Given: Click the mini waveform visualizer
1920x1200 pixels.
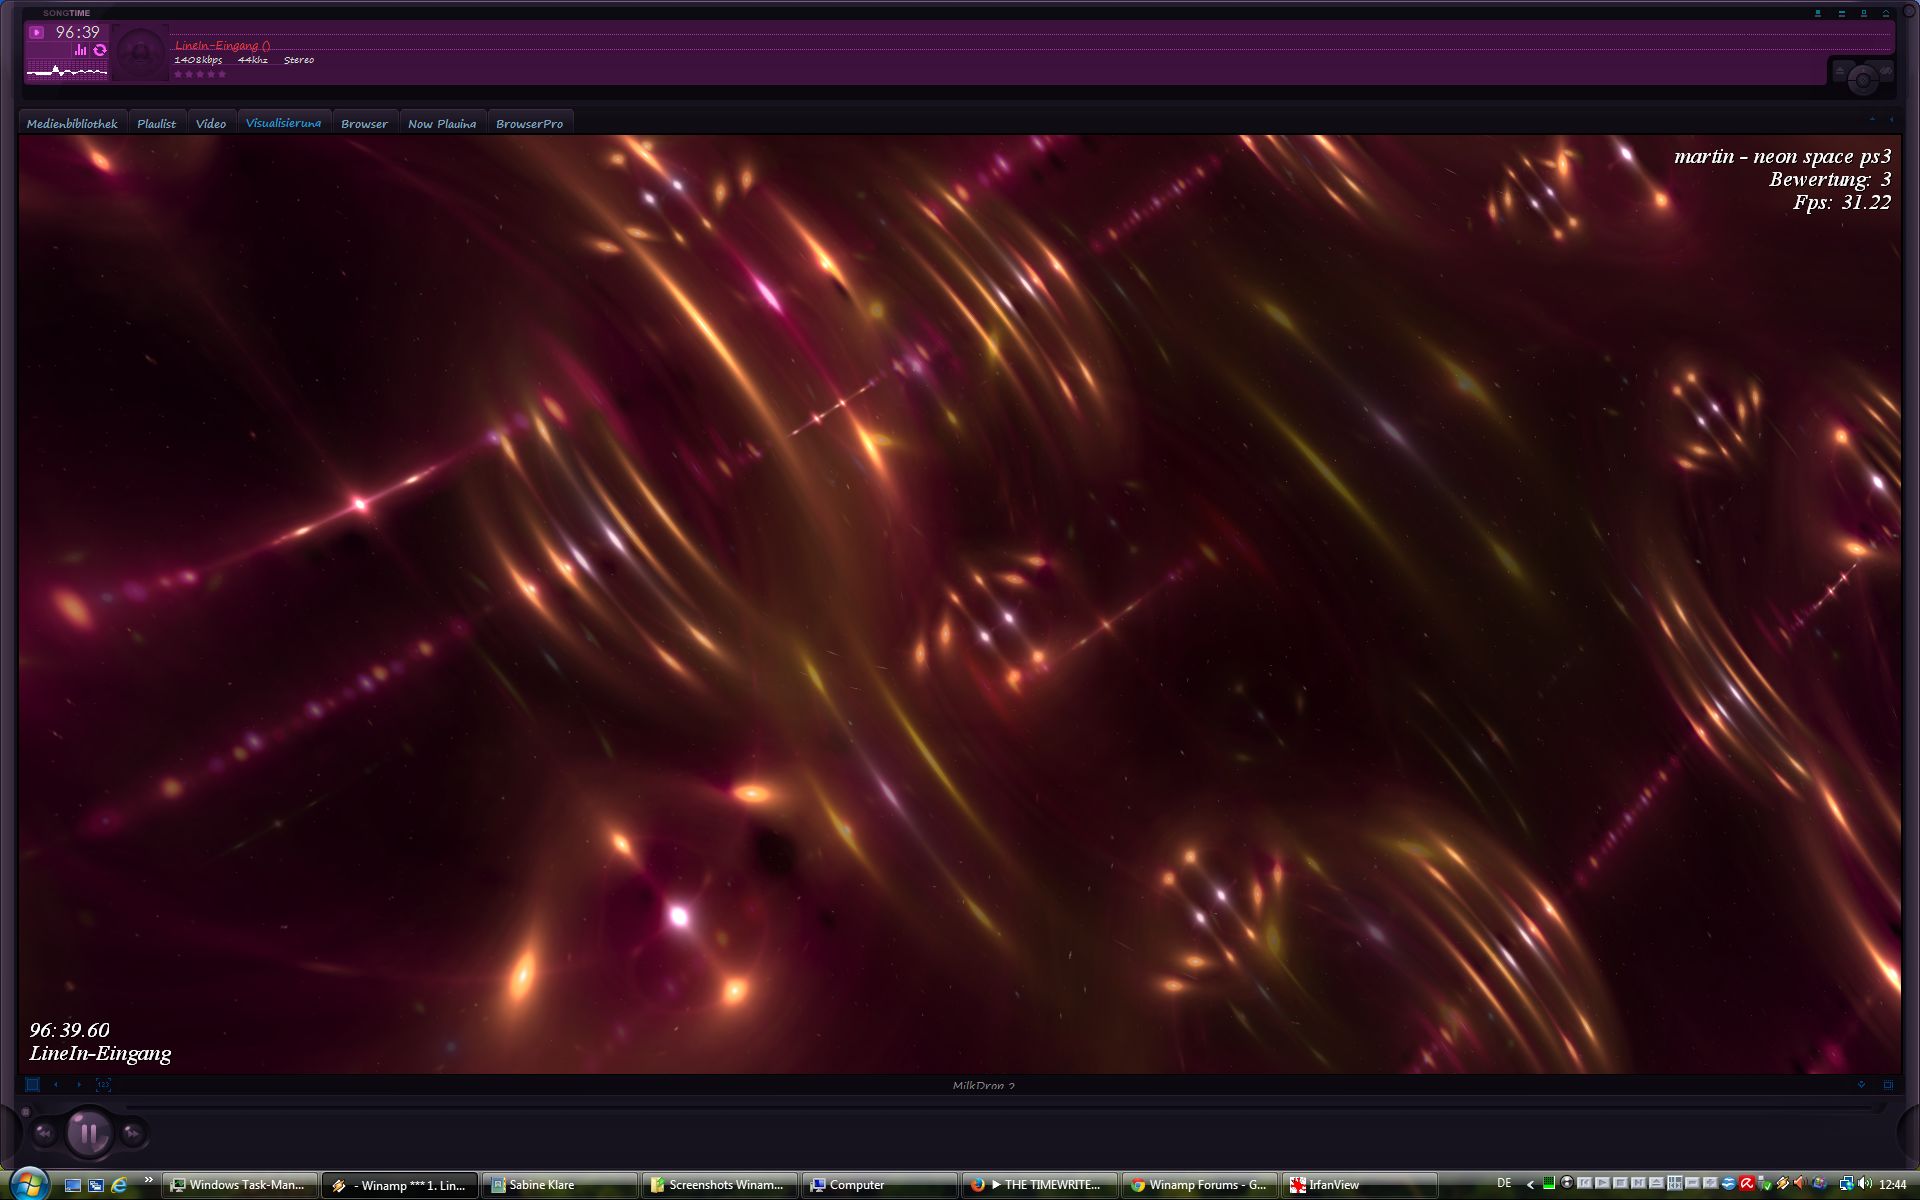Looking at the screenshot, I should 67,69.
